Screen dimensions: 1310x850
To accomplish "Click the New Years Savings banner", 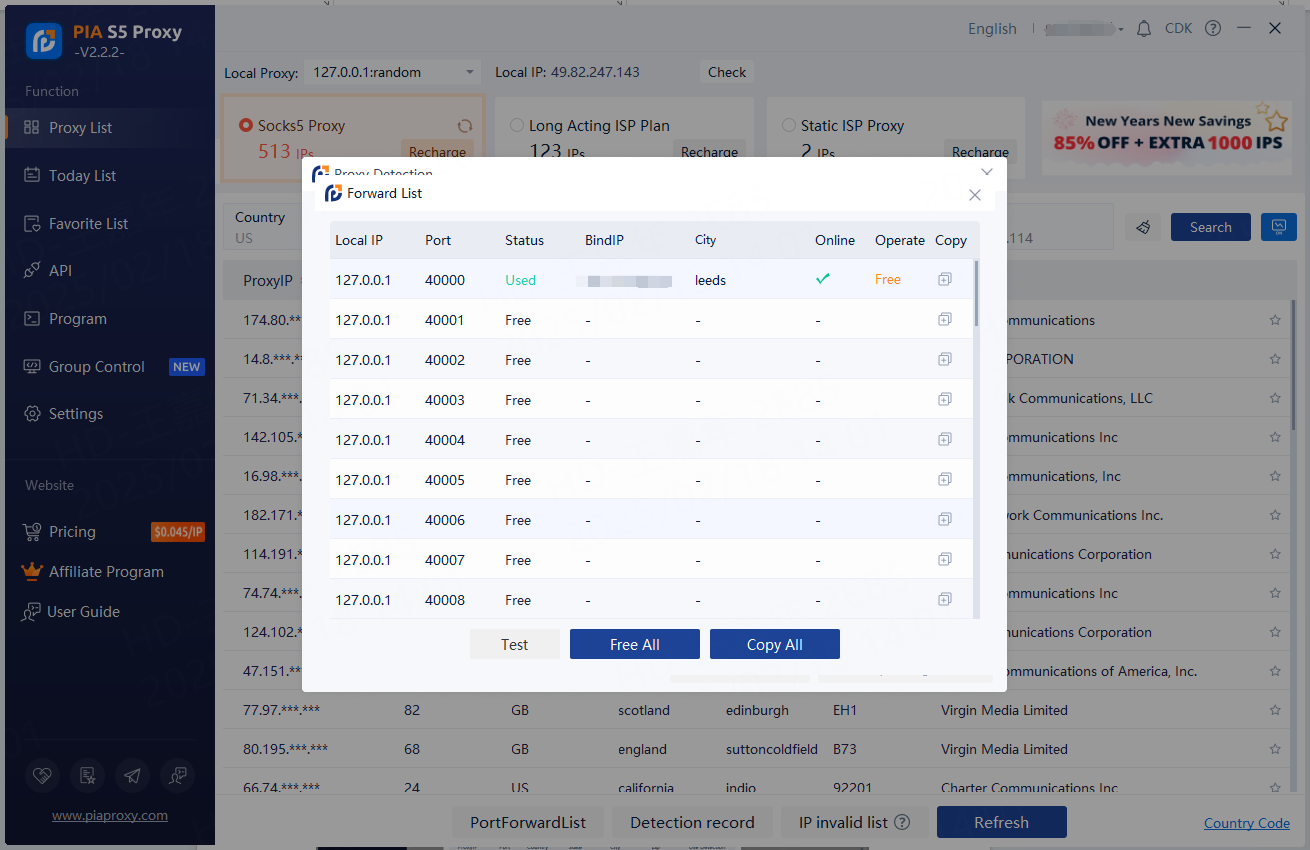I will (1167, 136).
